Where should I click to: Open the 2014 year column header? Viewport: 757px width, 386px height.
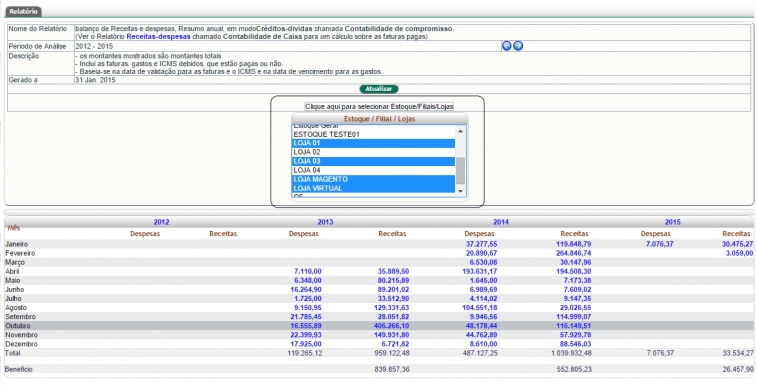click(501, 222)
